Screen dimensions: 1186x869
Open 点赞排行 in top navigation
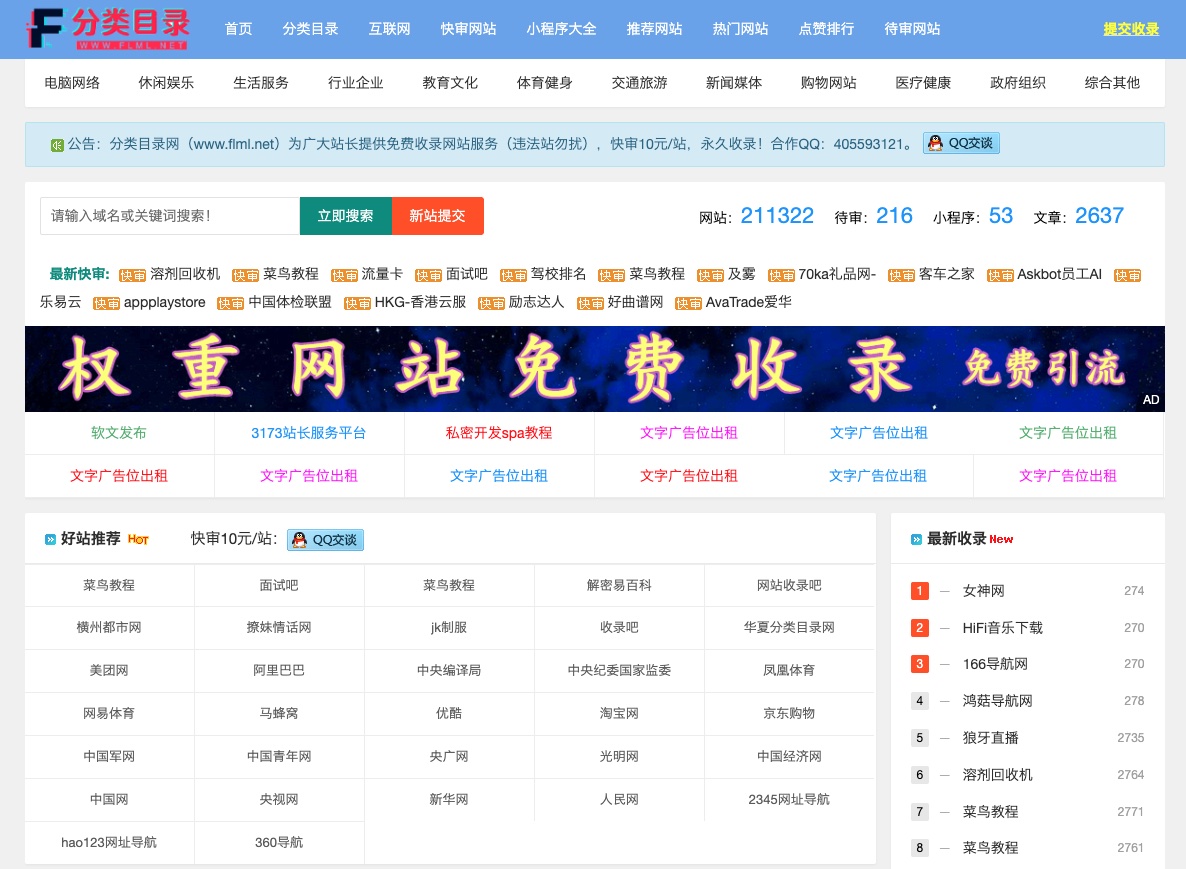826,29
